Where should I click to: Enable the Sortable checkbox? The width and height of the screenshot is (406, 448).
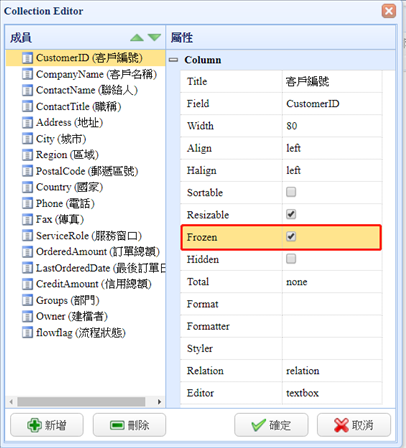click(291, 192)
